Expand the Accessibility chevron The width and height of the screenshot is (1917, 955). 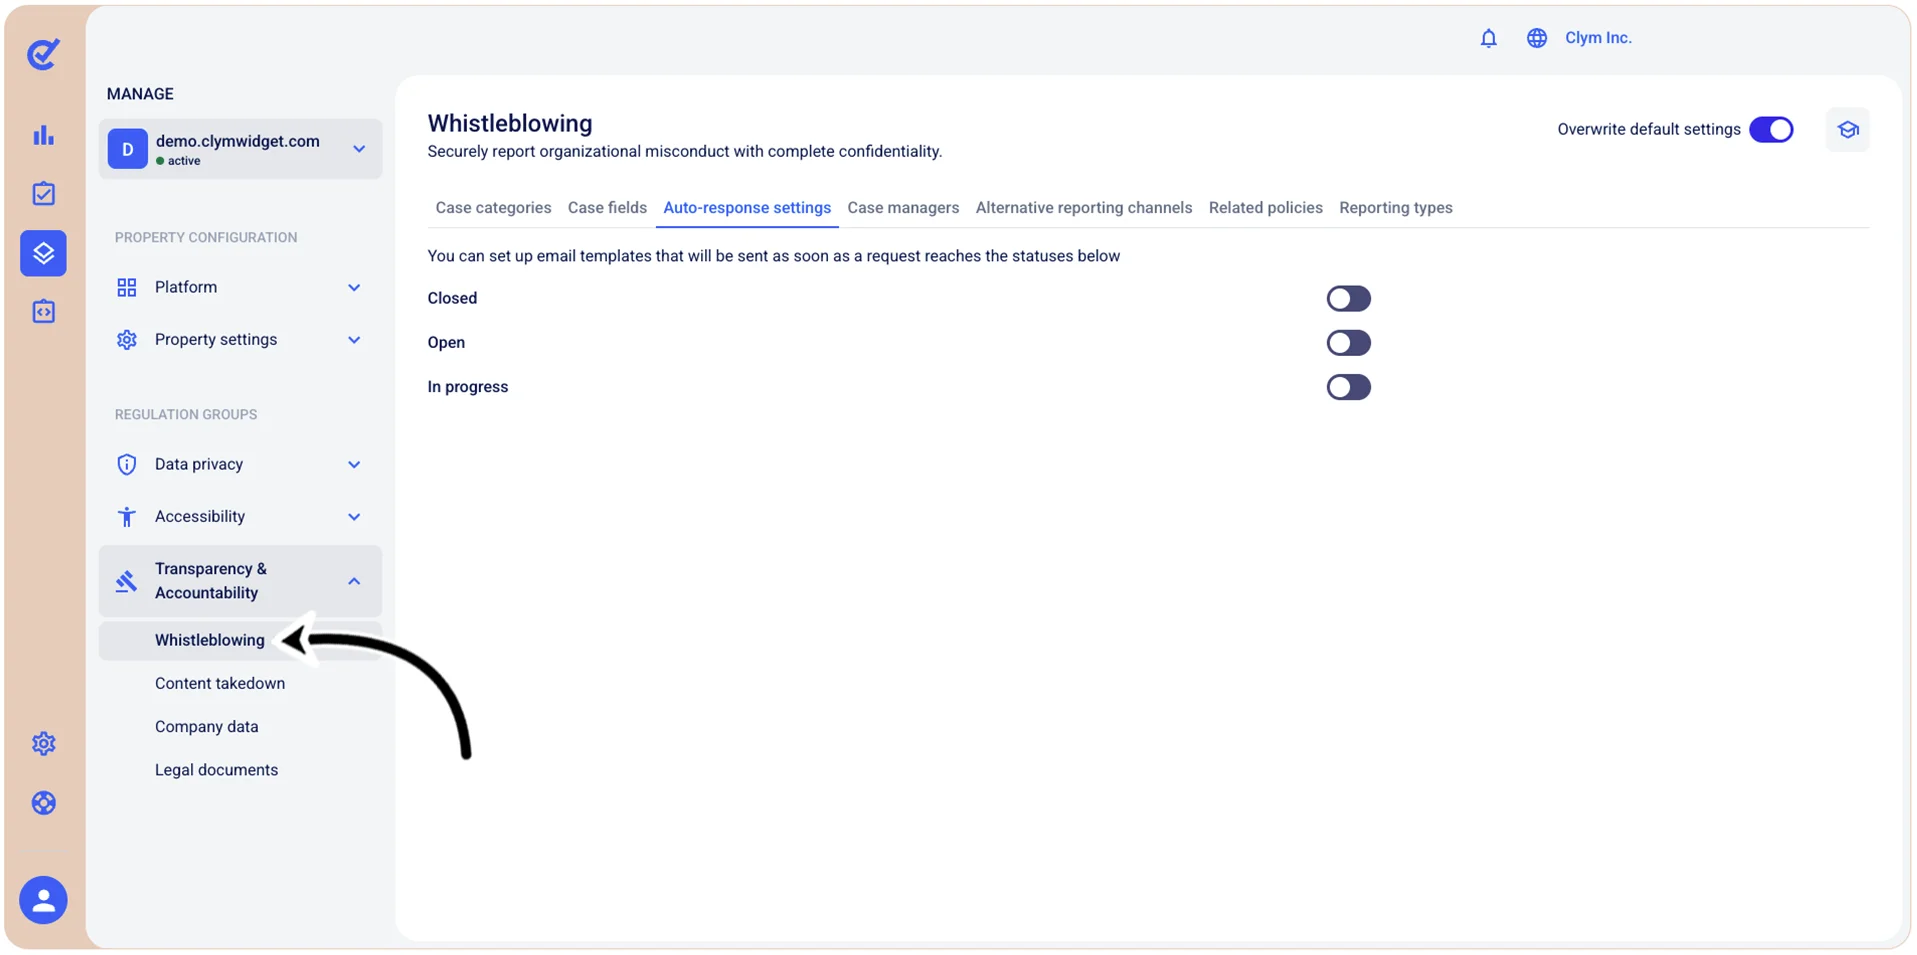point(354,517)
